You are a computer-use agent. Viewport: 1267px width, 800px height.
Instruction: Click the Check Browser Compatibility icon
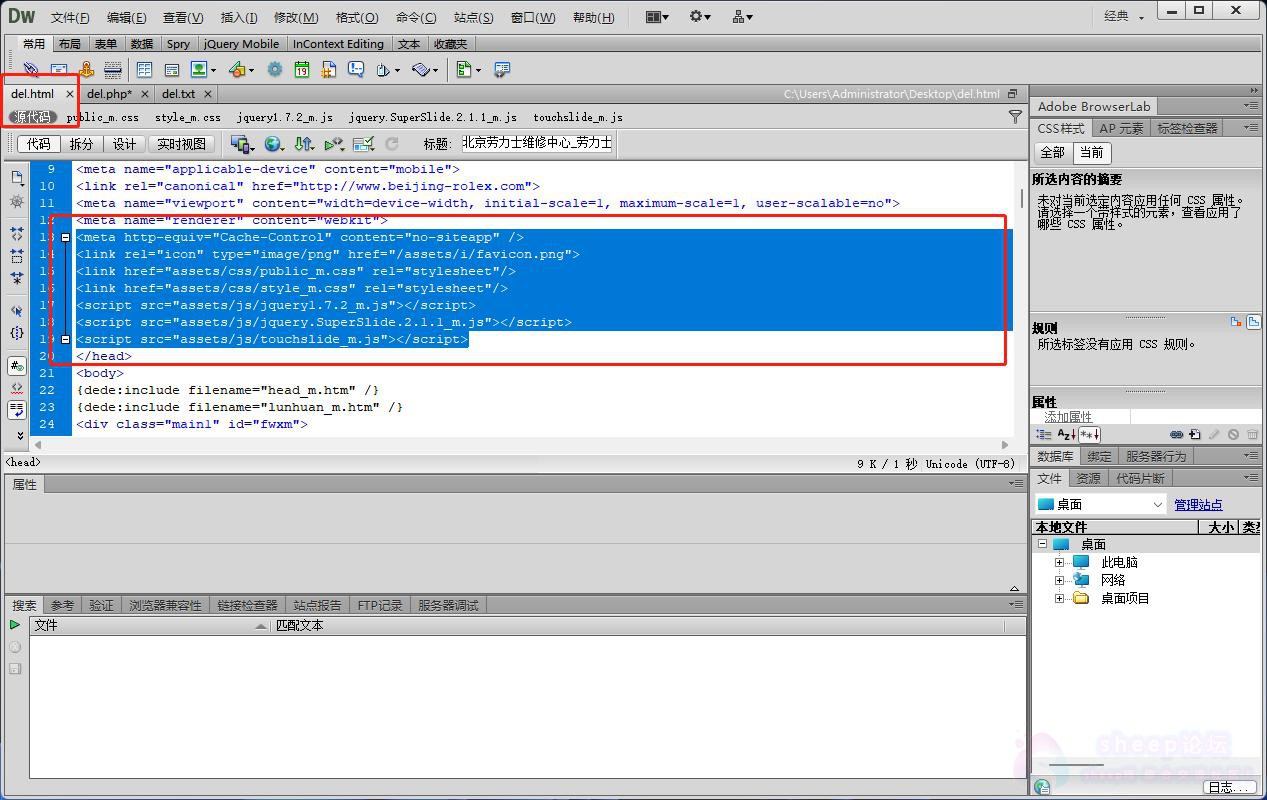pos(364,144)
